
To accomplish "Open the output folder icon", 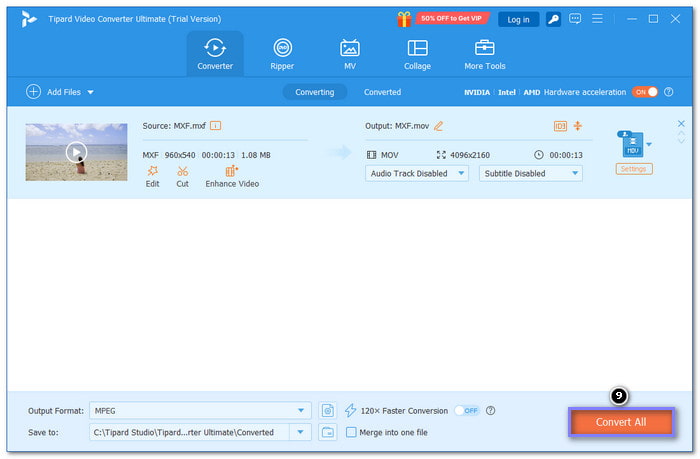I will point(328,432).
